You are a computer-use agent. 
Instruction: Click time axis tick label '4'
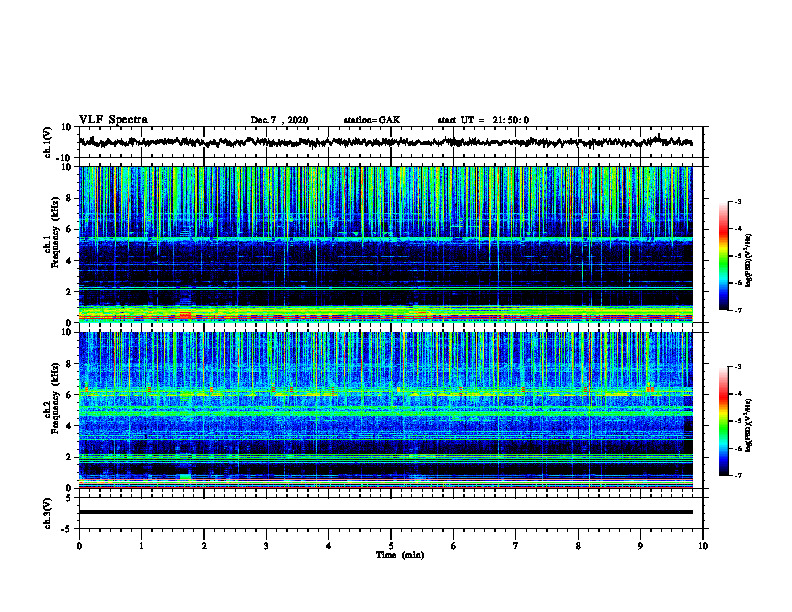coord(329,546)
